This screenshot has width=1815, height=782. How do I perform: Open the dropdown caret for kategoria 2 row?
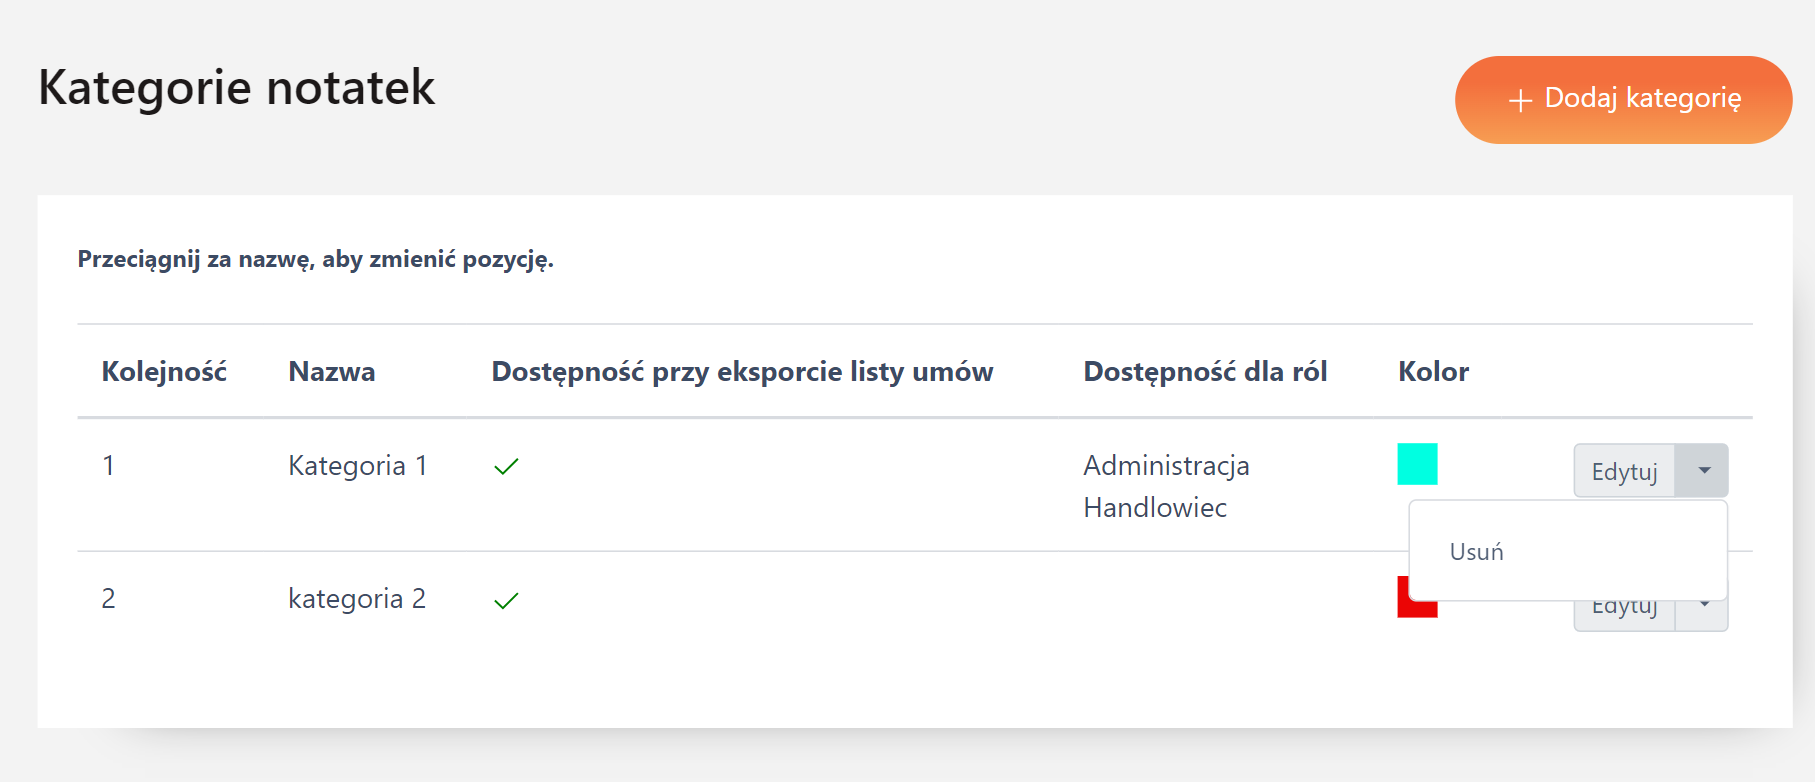click(x=1703, y=610)
